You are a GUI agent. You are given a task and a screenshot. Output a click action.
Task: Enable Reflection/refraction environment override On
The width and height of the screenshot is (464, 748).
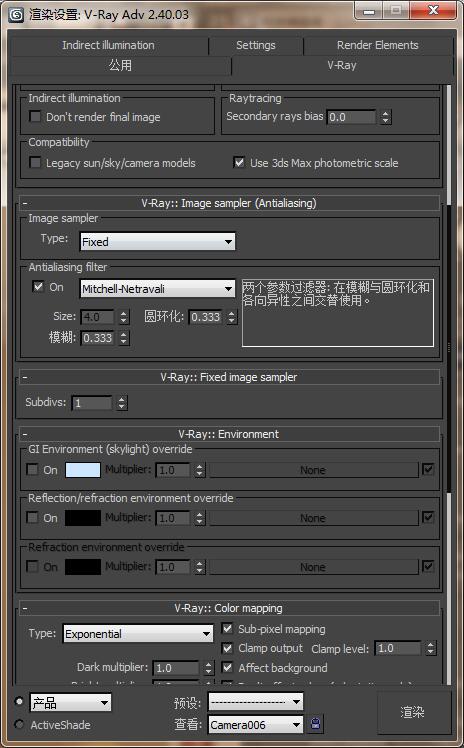point(32,517)
